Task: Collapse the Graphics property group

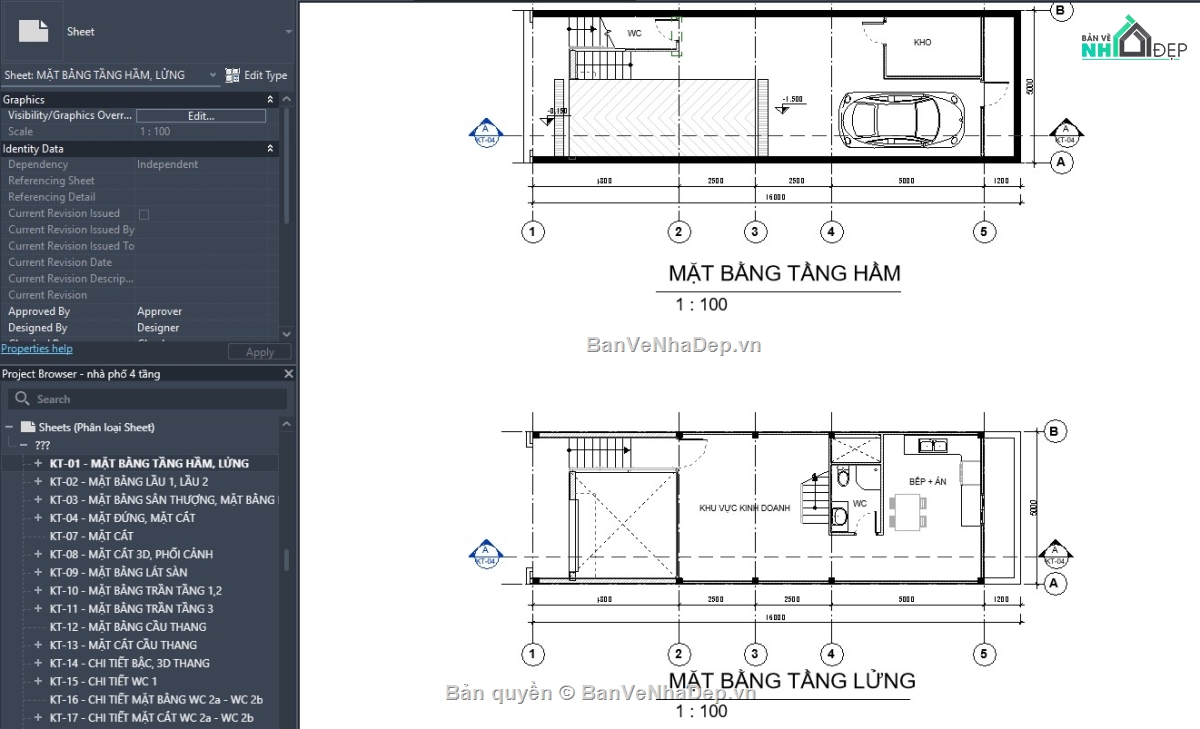Action: [270, 100]
